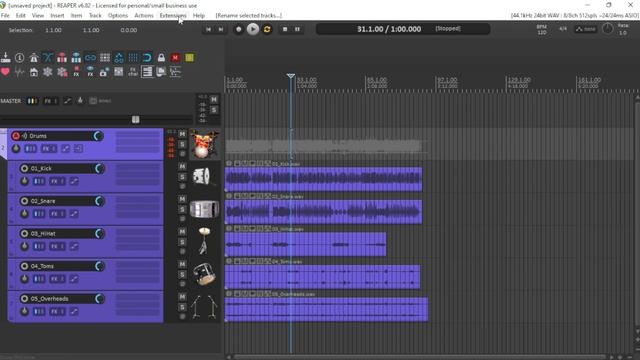Click the FX icon with the blue eye

pos(90,72)
